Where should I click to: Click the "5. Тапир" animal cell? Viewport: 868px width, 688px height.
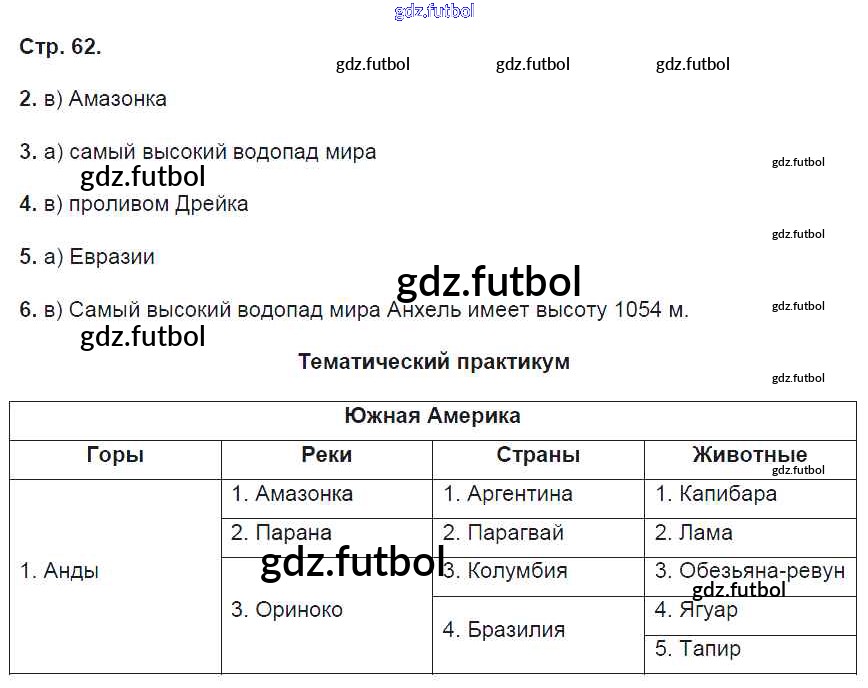click(x=698, y=649)
